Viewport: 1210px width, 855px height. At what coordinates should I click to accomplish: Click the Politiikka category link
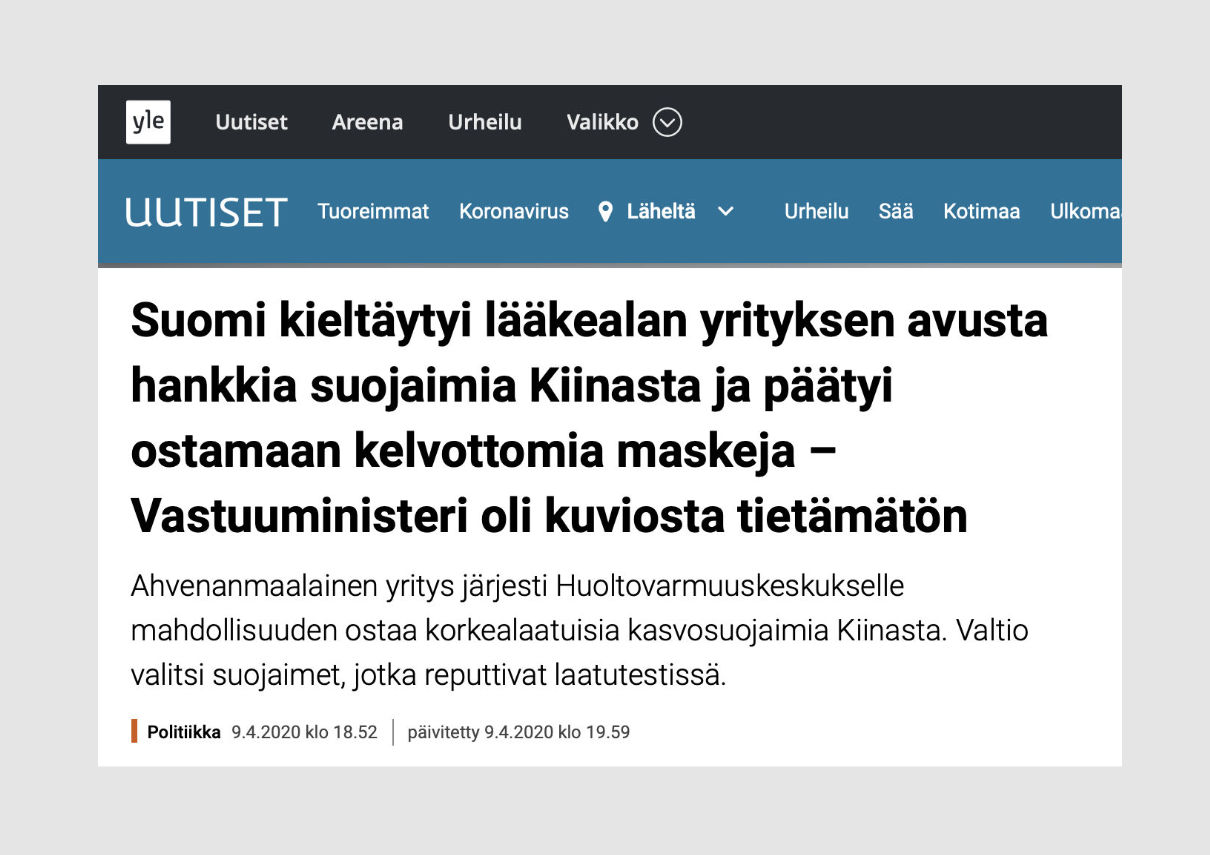click(184, 732)
